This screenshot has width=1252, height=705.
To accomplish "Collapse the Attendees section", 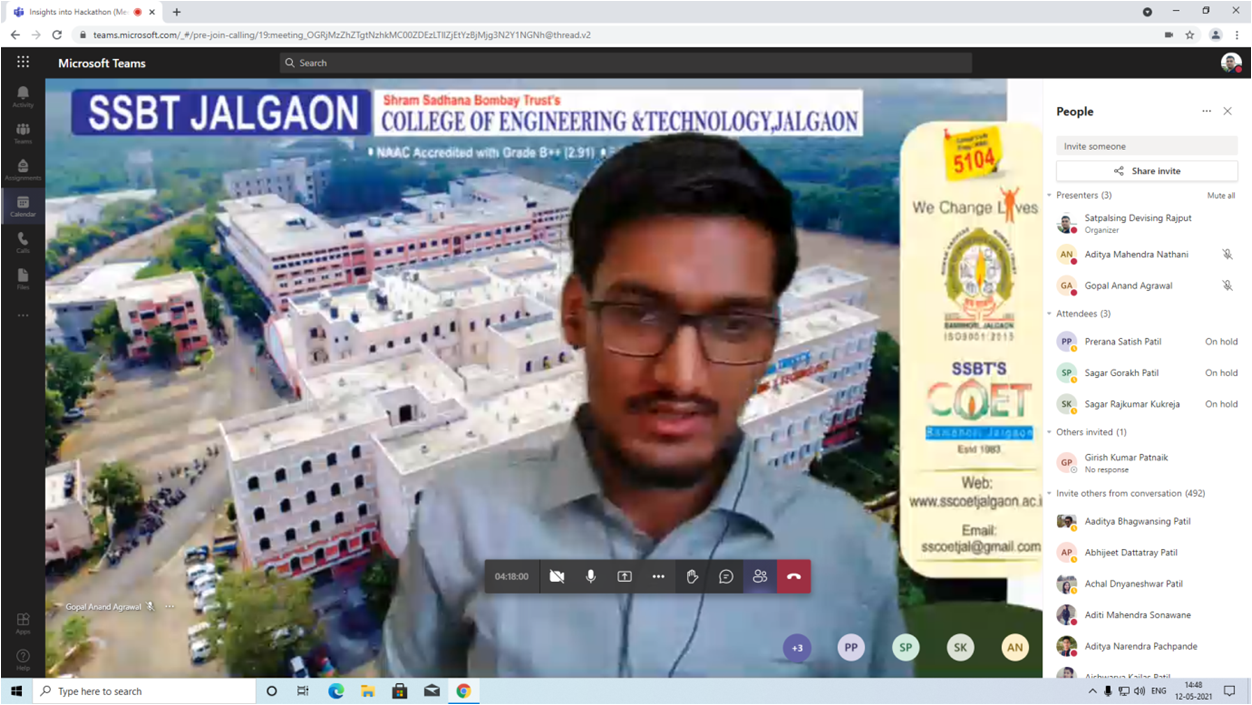I will coord(1049,314).
